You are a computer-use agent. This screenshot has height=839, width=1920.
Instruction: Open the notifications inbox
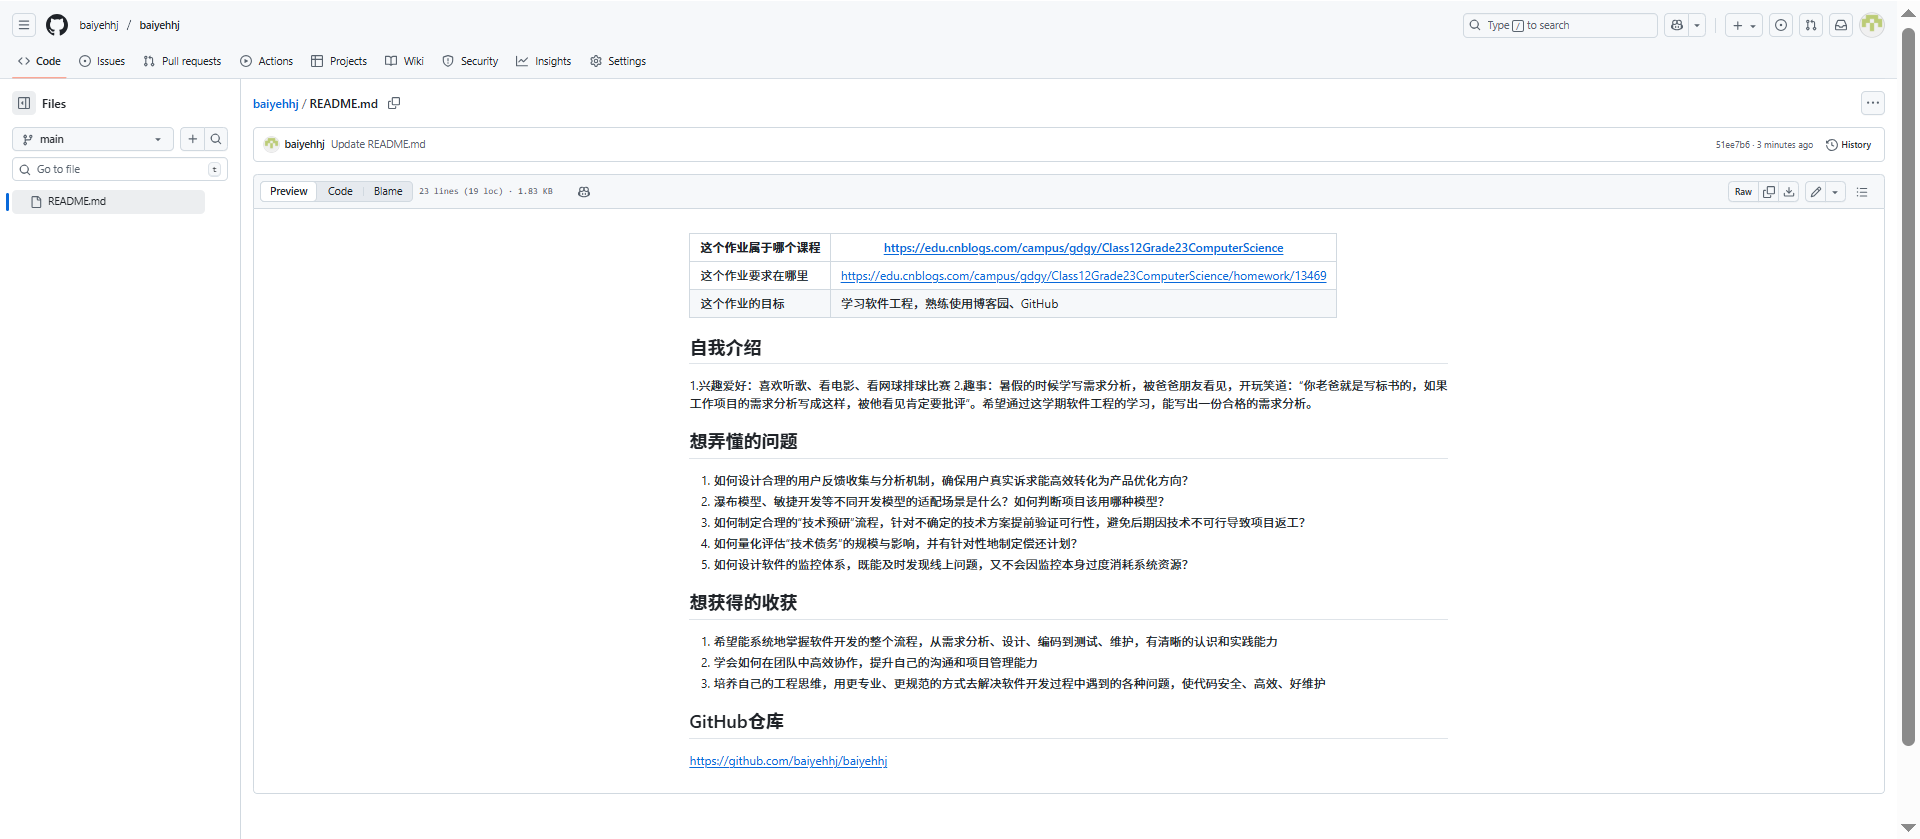tap(1841, 25)
